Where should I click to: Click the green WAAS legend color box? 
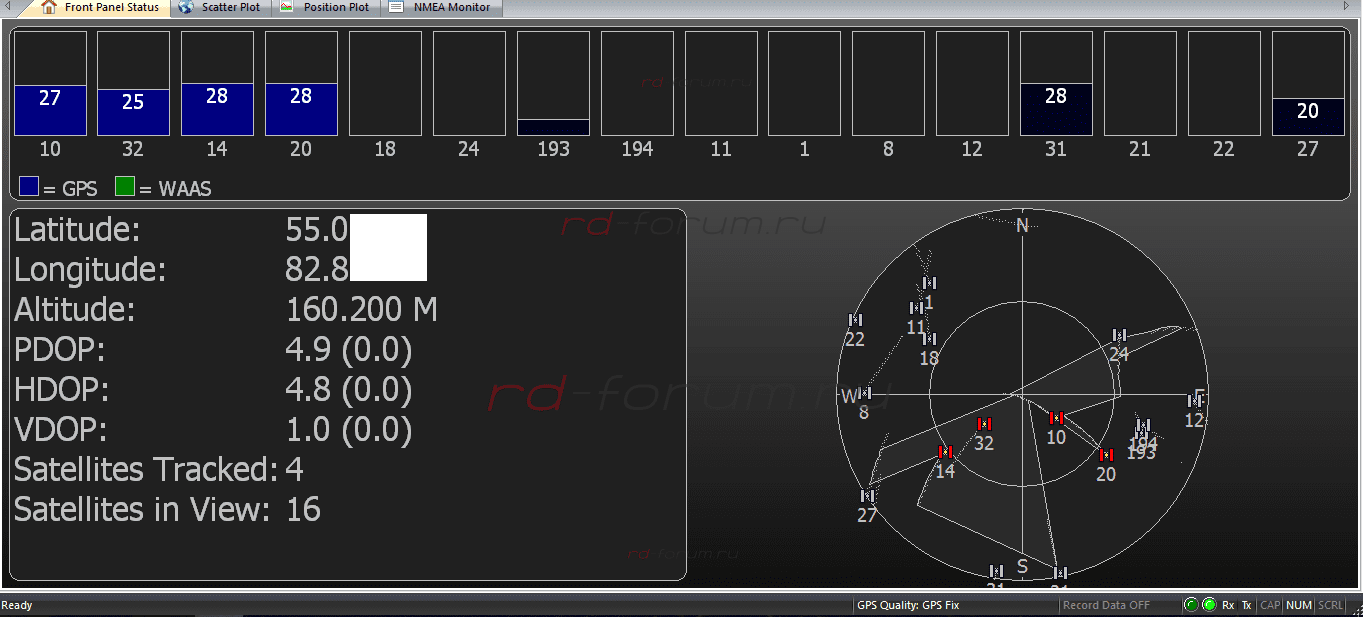124,187
